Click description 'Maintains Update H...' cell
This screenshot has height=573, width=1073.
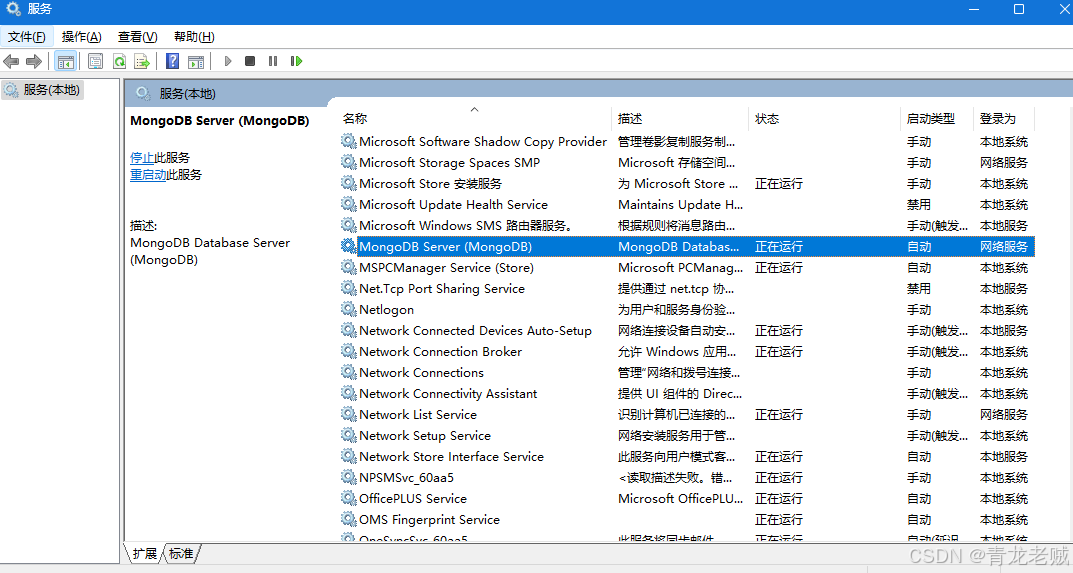tap(680, 205)
